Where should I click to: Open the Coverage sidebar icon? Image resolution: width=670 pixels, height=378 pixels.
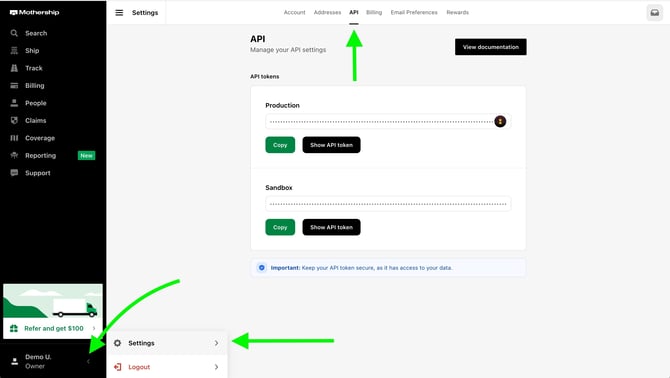coord(14,138)
